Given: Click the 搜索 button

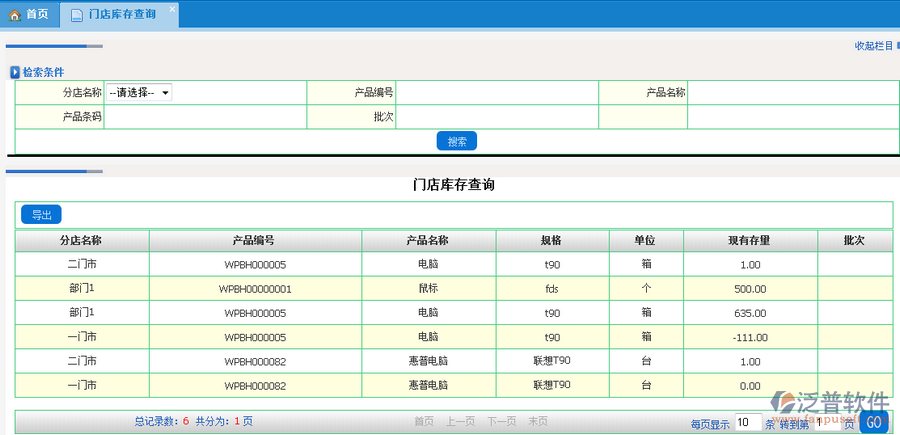Looking at the screenshot, I should [x=457, y=142].
